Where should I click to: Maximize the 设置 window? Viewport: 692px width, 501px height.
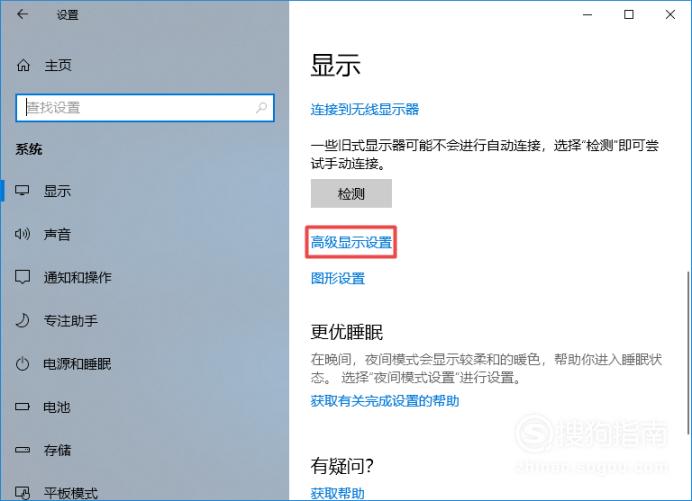point(629,15)
